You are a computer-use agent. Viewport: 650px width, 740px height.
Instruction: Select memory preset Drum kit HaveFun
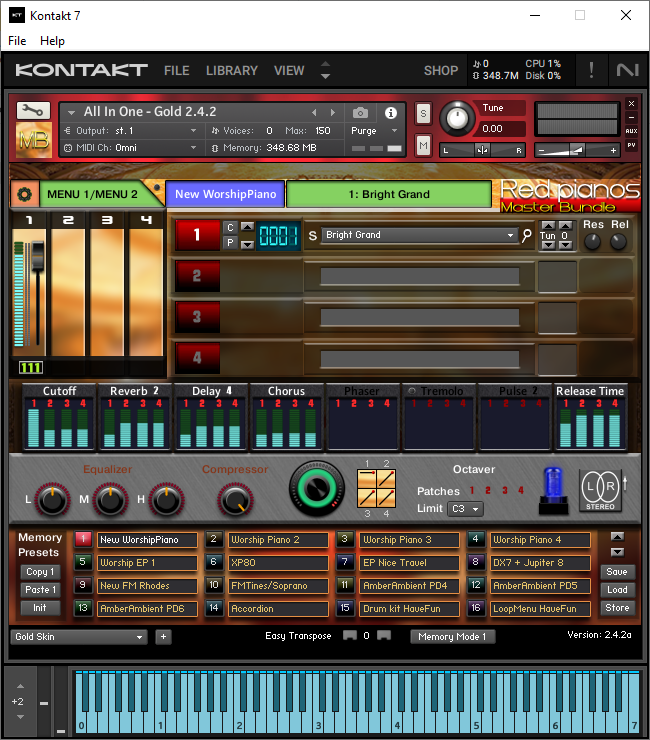(x=409, y=609)
